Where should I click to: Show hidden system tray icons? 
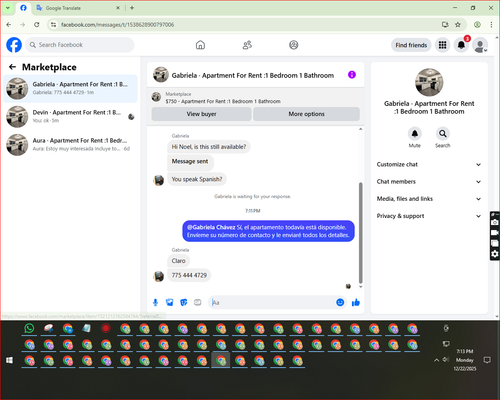[x=436, y=360]
